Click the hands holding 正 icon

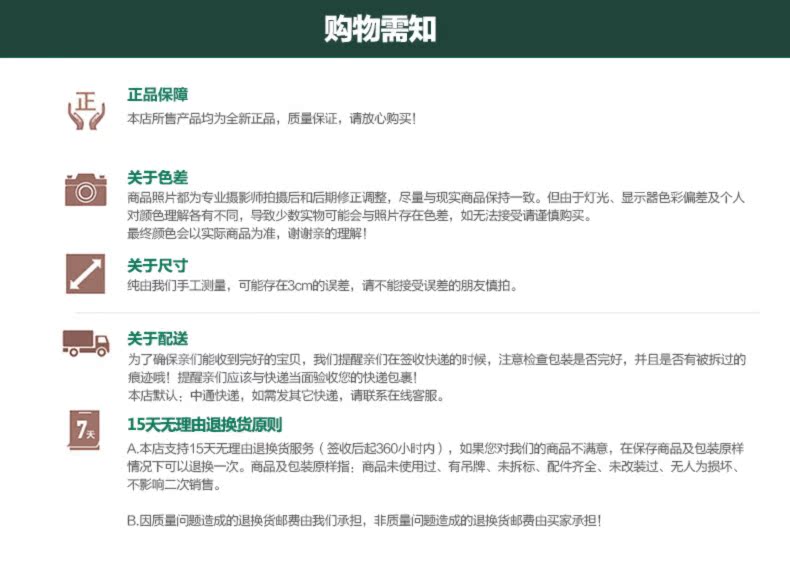click(86, 110)
